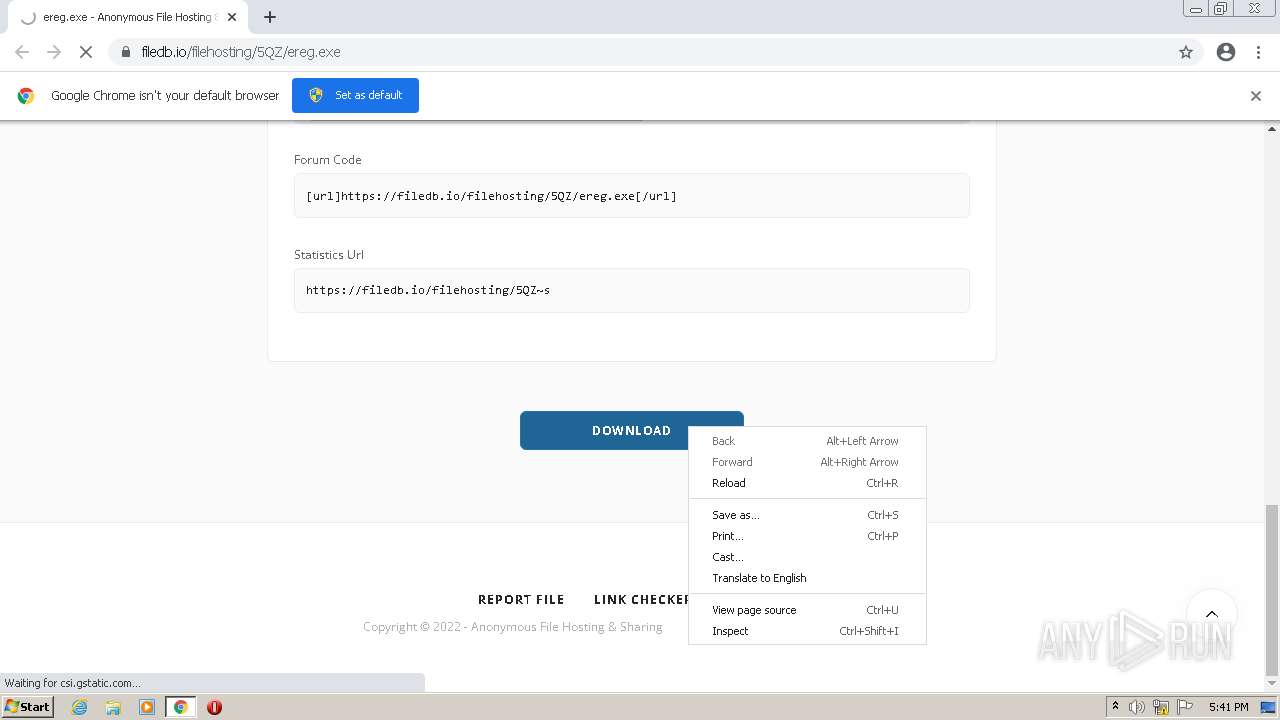Bookmark this page with the star icon
The width and height of the screenshot is (1280, 720).
pyautogui.click(x=1186, y=52)
